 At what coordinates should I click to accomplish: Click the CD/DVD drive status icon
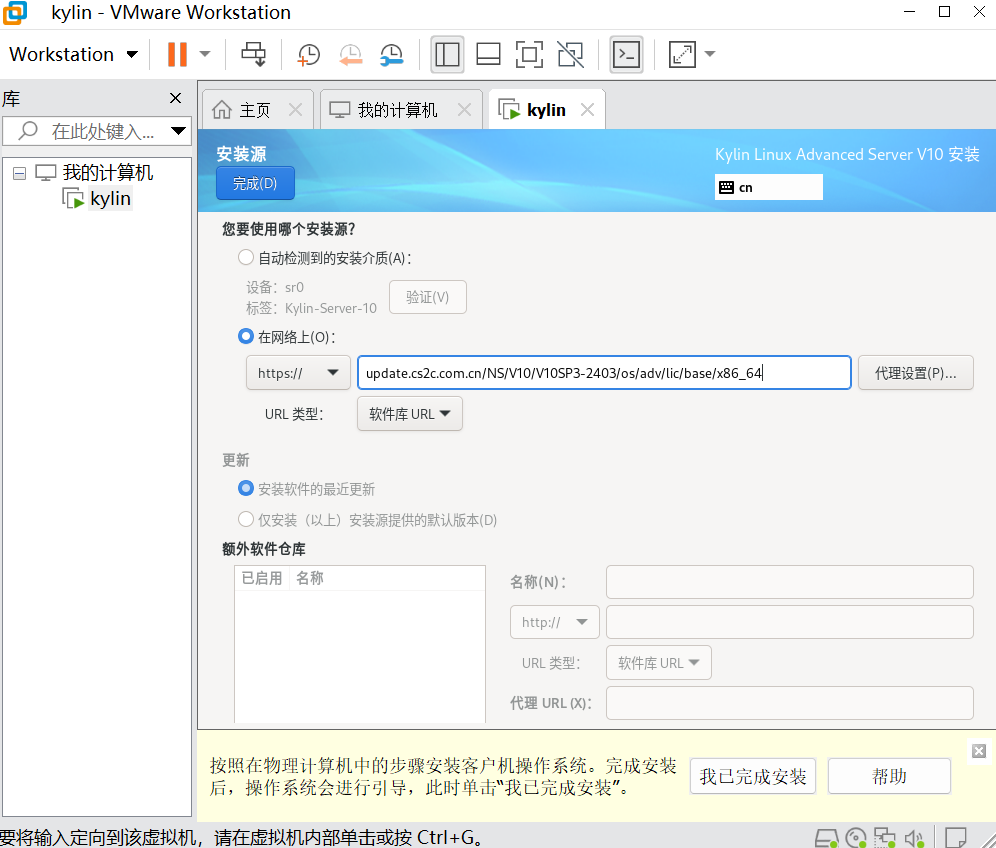point(856,838)
